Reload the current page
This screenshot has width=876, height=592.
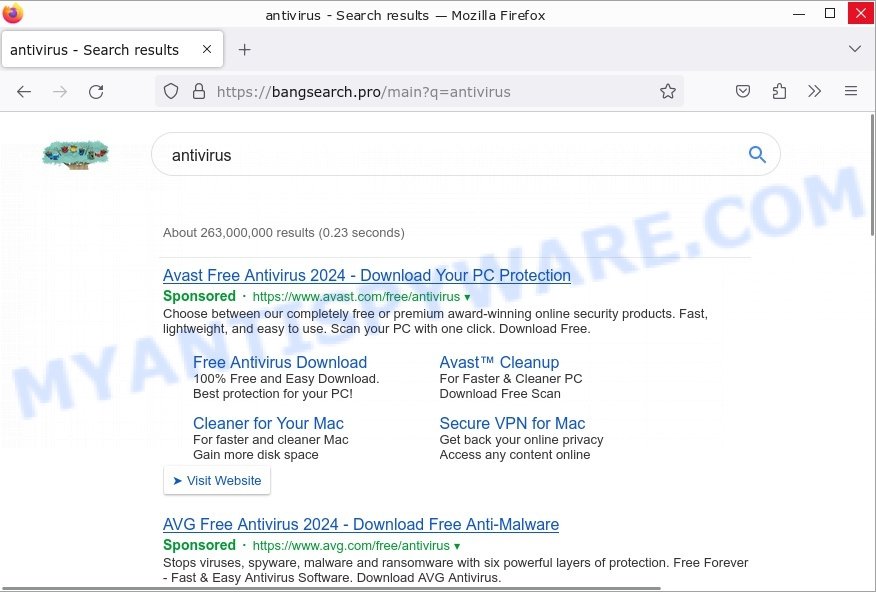pyautogui.click(x=96, y=92)
